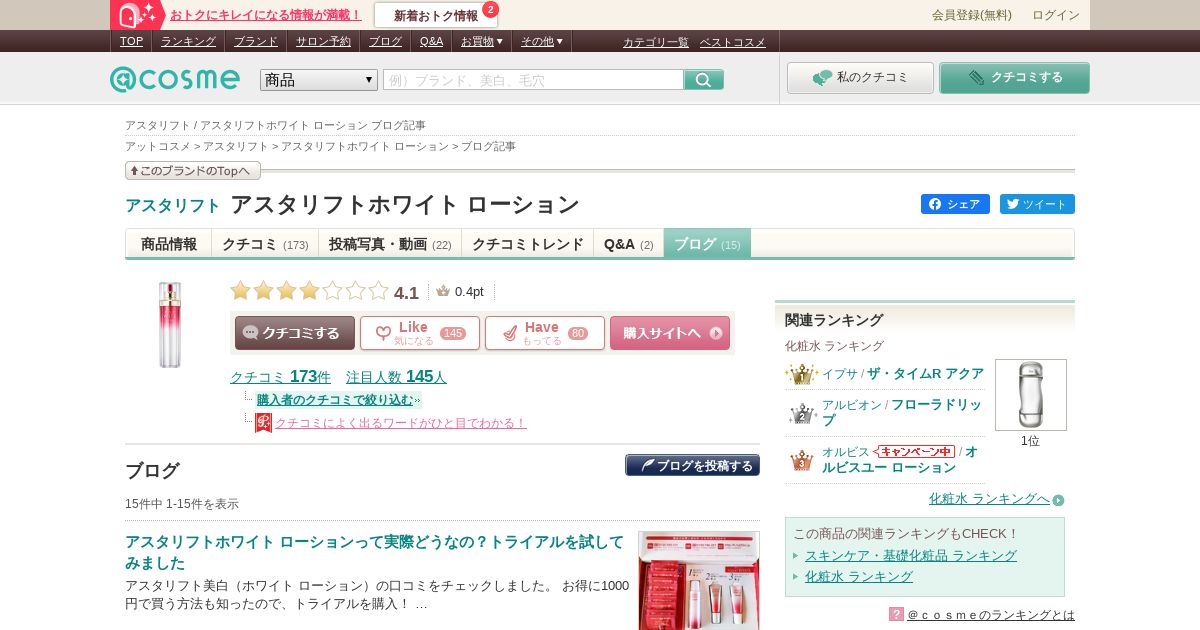Expand the その他 menu

pos(541,41)
